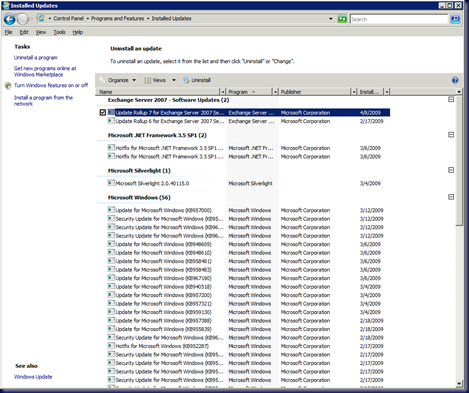469x393 pixels.
Task: Select the first Hotfix for .NET Framework row
Action: tap(248, 148)
